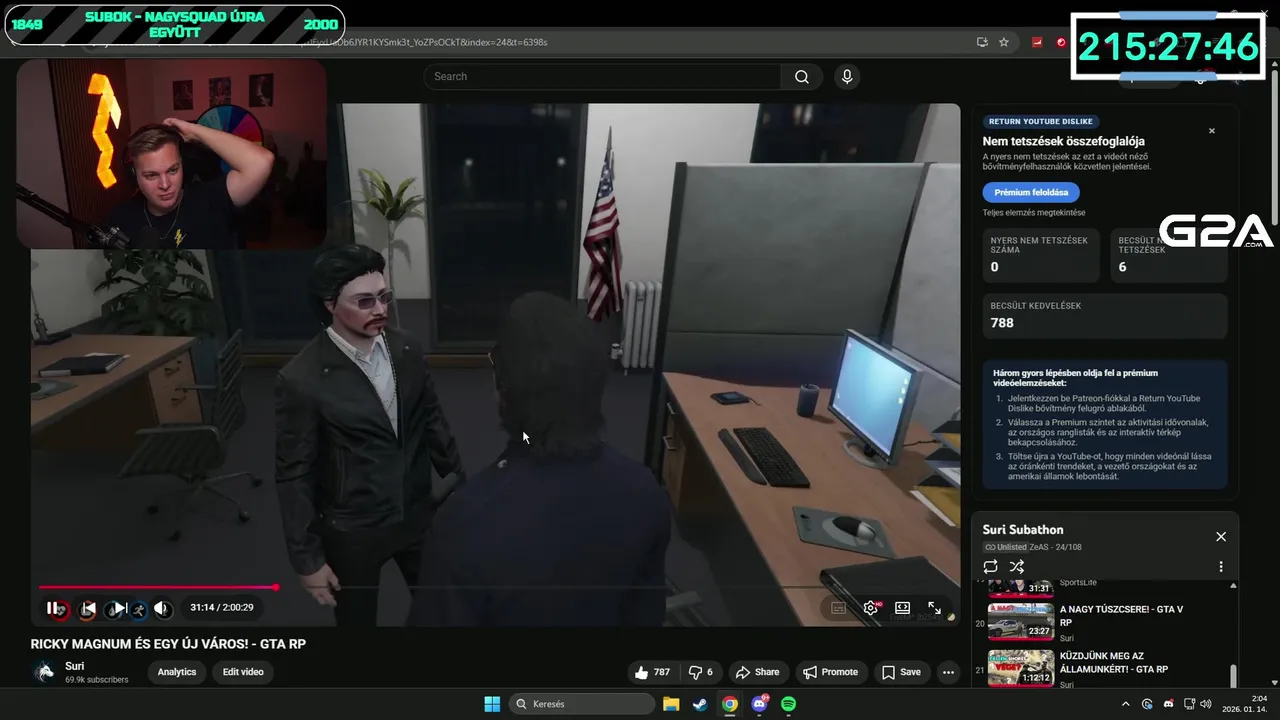Viewport: 1280px width, 720px height.
Task: Click the taskbar Keresés search box
Action: 580,704
